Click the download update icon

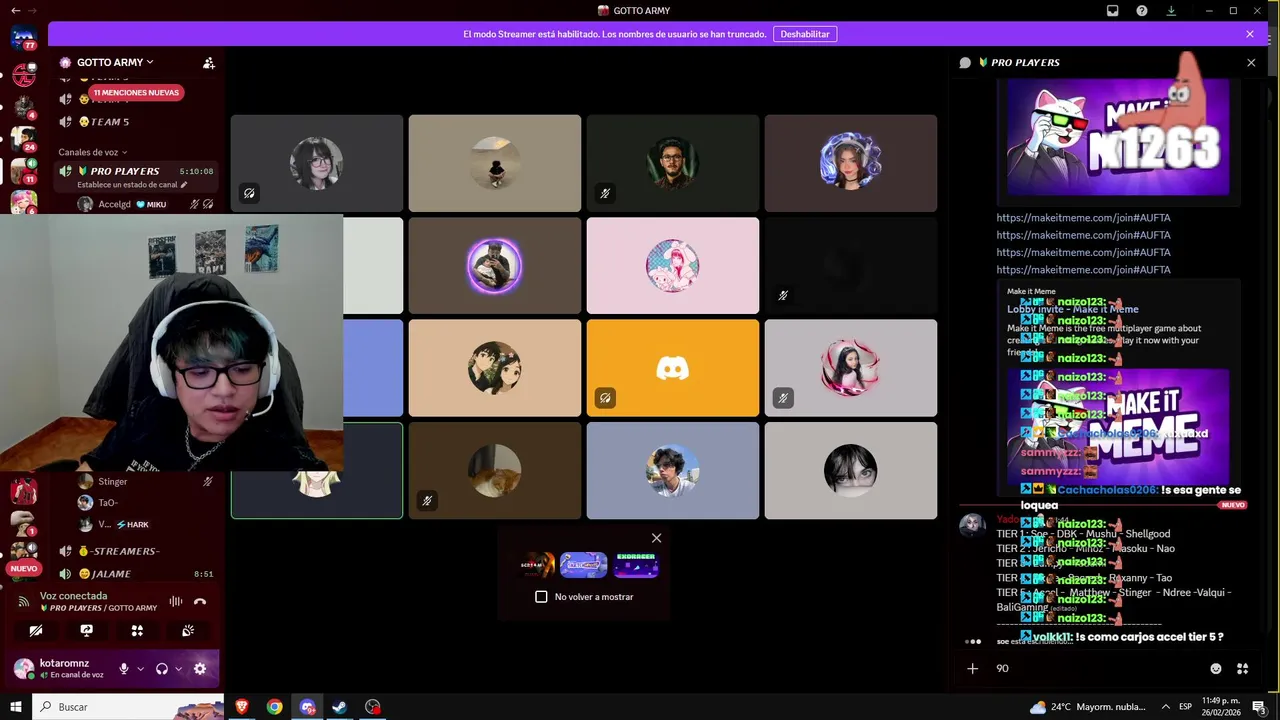pyautogui.click(x=1171, y=10)
